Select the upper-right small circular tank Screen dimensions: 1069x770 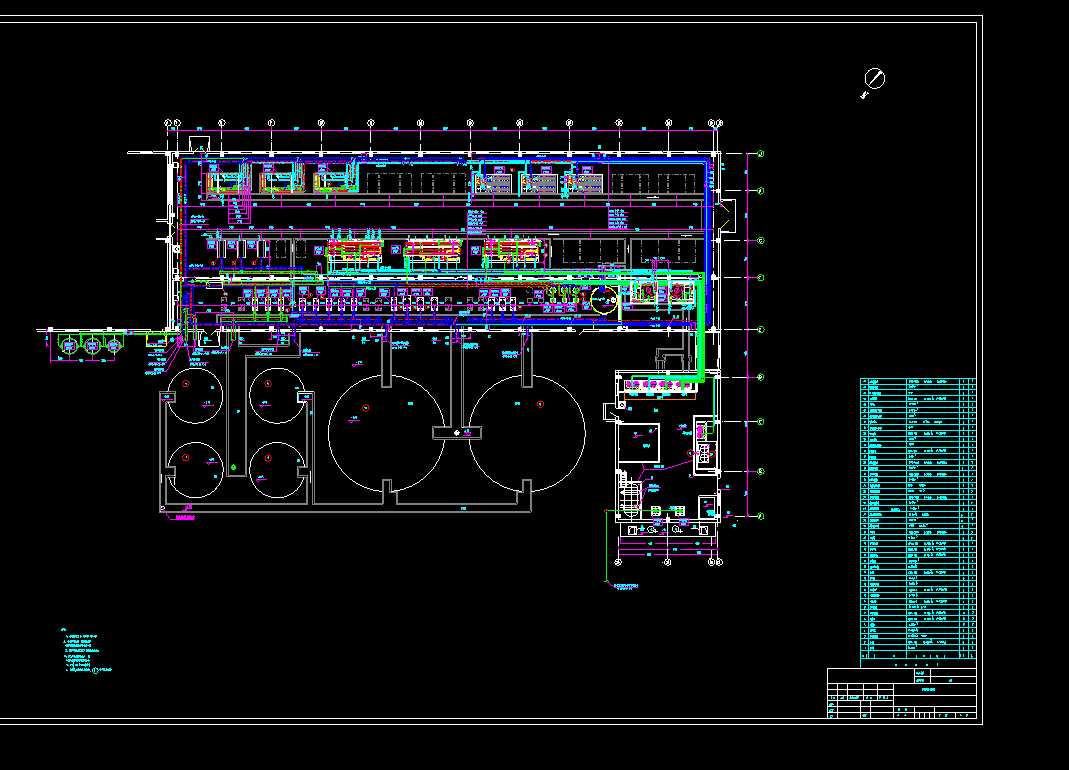click(x=277, y=395)
